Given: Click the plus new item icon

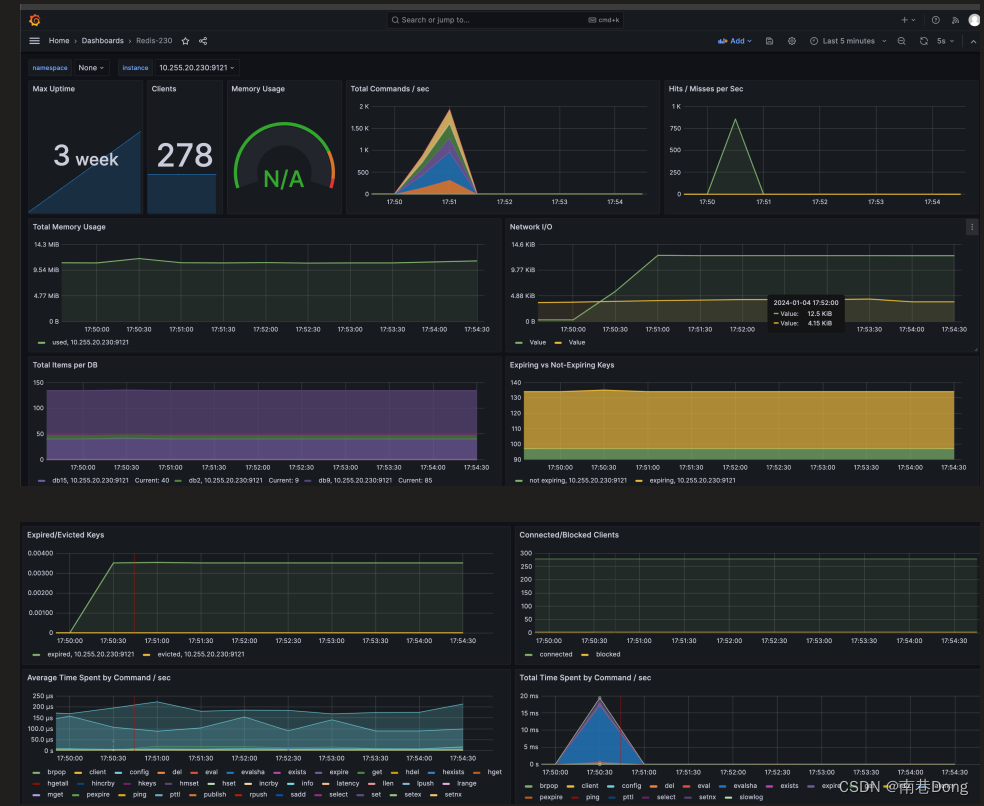Looking at the screenshot, I should click(x=908, y=20).
